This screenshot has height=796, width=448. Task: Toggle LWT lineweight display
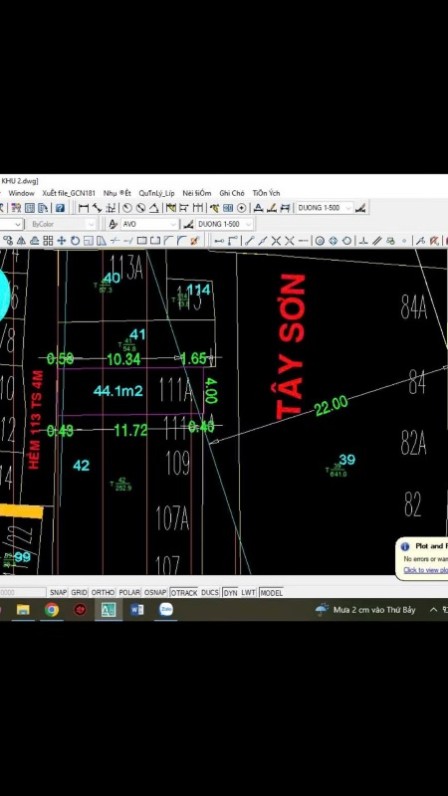coord(248,592)
